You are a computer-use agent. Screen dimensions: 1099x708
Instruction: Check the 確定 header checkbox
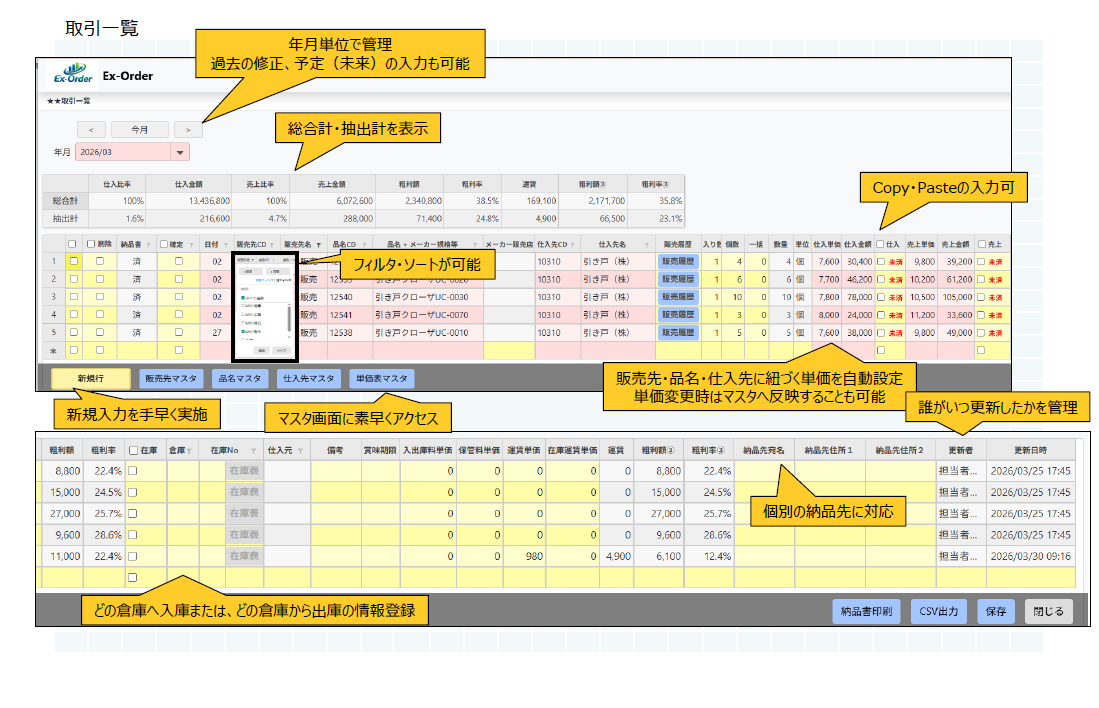pyautogui.click(x=164, y=244)
